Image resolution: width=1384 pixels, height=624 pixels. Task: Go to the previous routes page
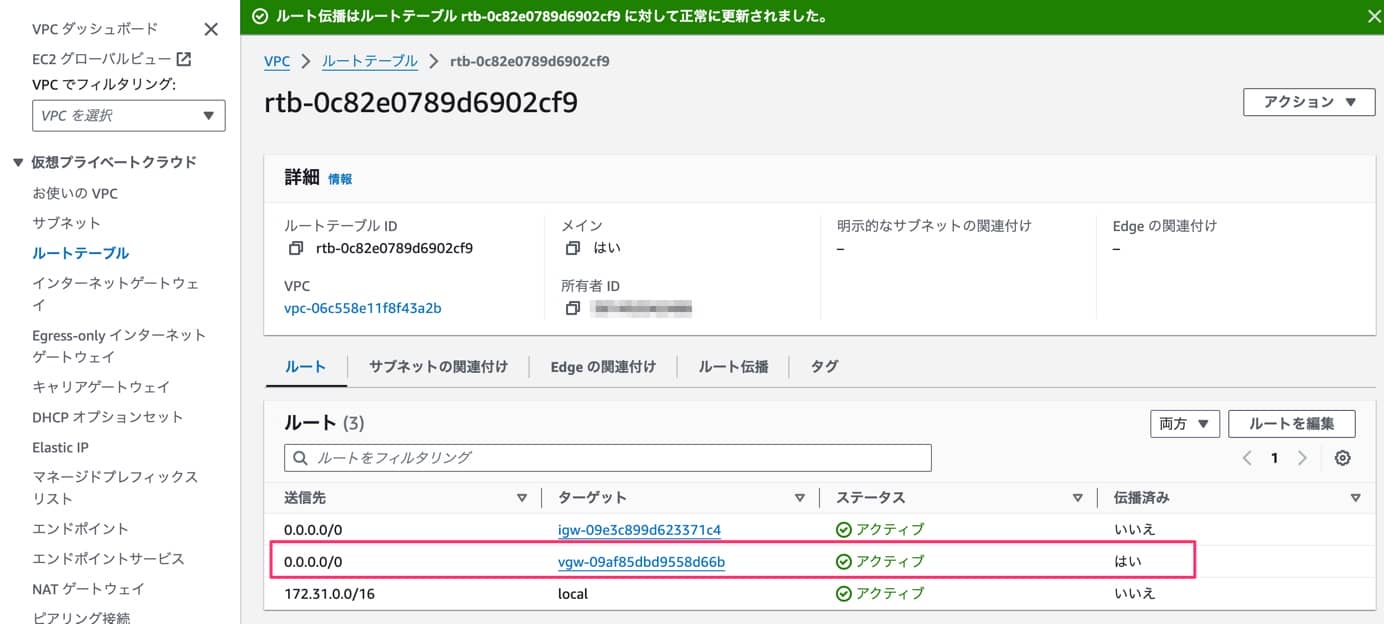[x=1247, y=458]
